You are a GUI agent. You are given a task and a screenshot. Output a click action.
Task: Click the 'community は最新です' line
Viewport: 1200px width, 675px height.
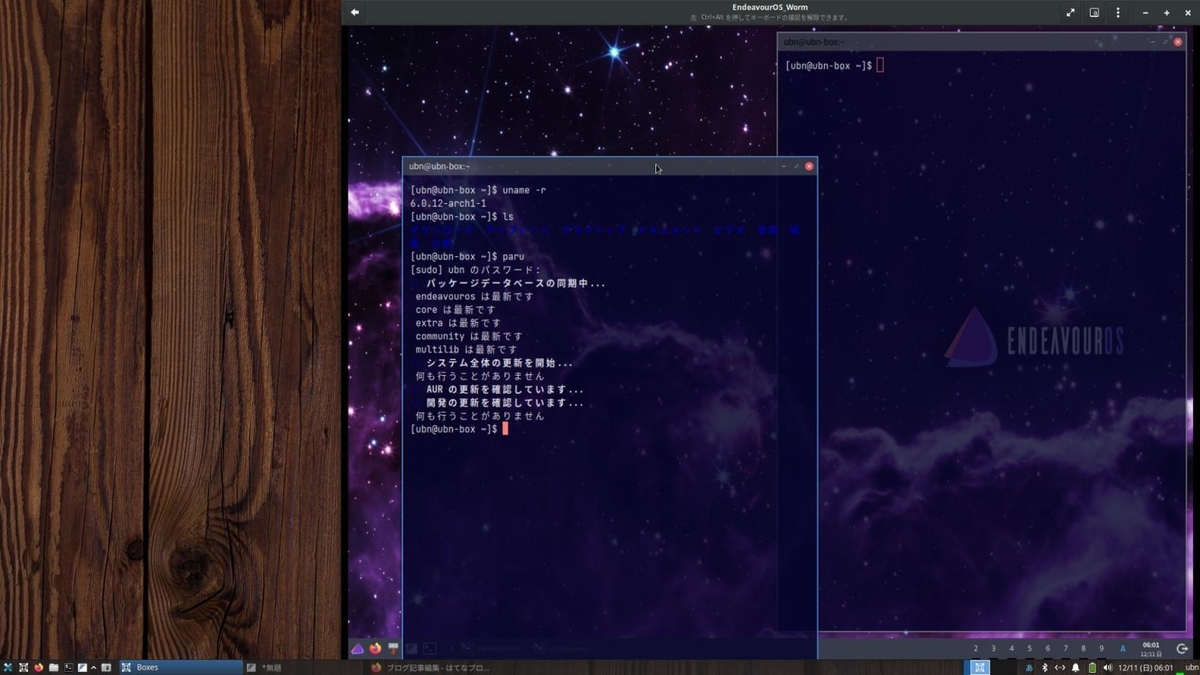tap(469, 337)
